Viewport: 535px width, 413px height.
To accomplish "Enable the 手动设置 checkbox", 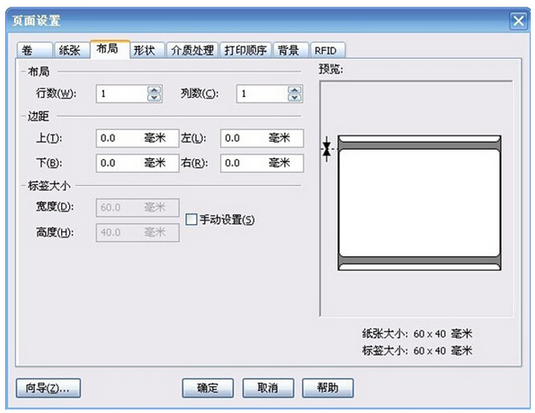I will [191, 219].
